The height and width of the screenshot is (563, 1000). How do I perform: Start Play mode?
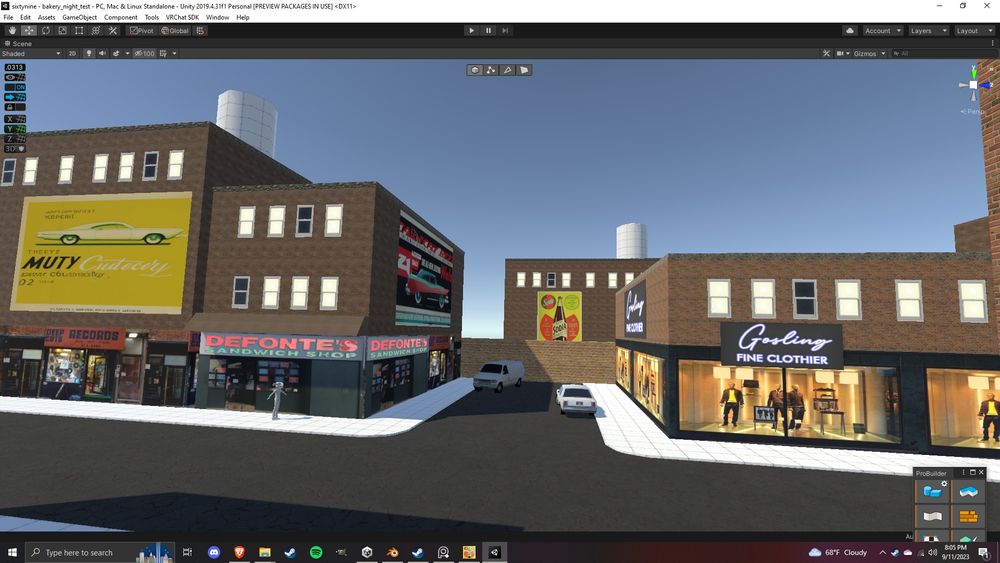pos(471,31)
